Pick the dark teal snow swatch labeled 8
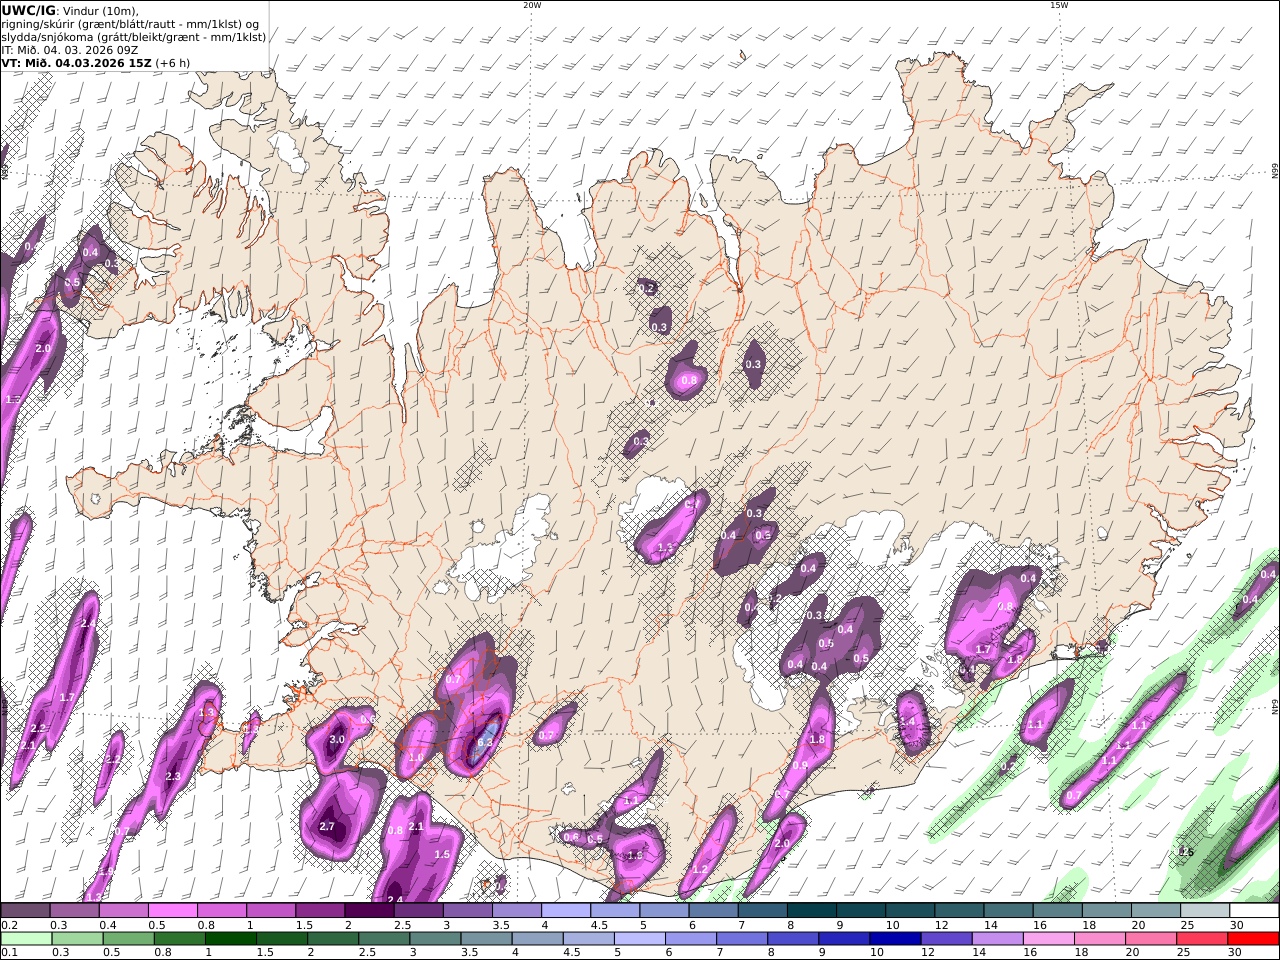The width and height of the screenshot is (1280, 960). 811,911
